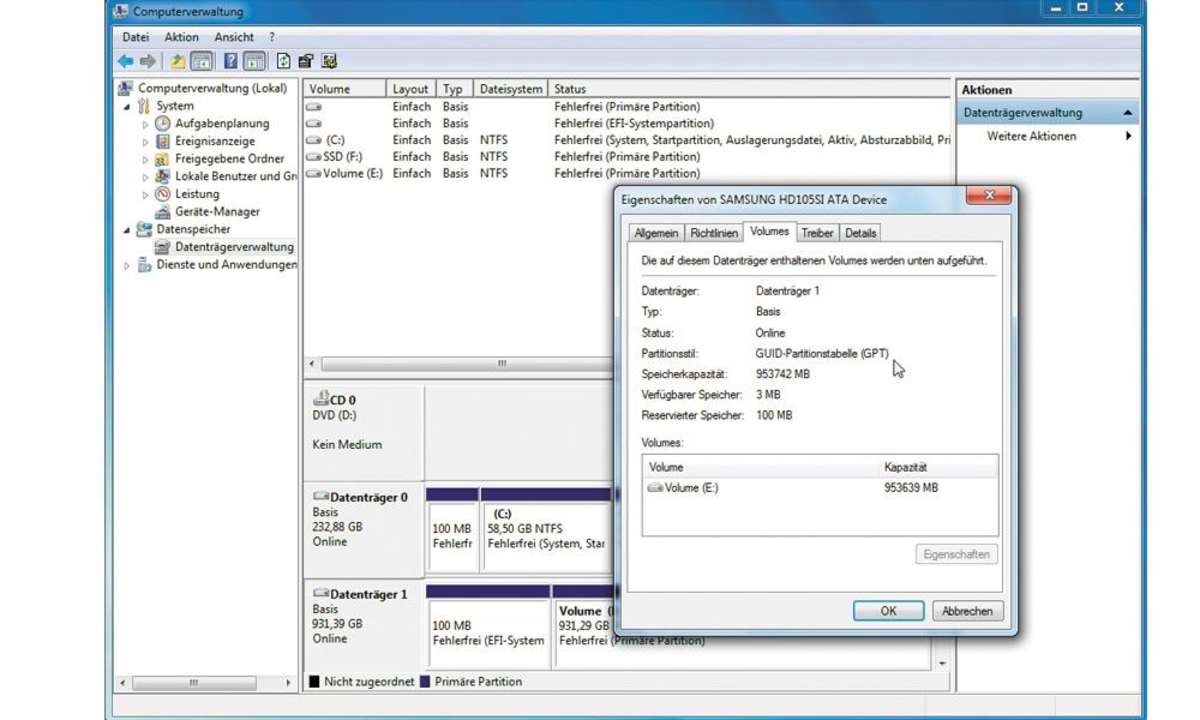Screen dimensions: 1200x720
Task: Switch to the Treiber tab
Action: pyautogui.click(x=817, y=233)
